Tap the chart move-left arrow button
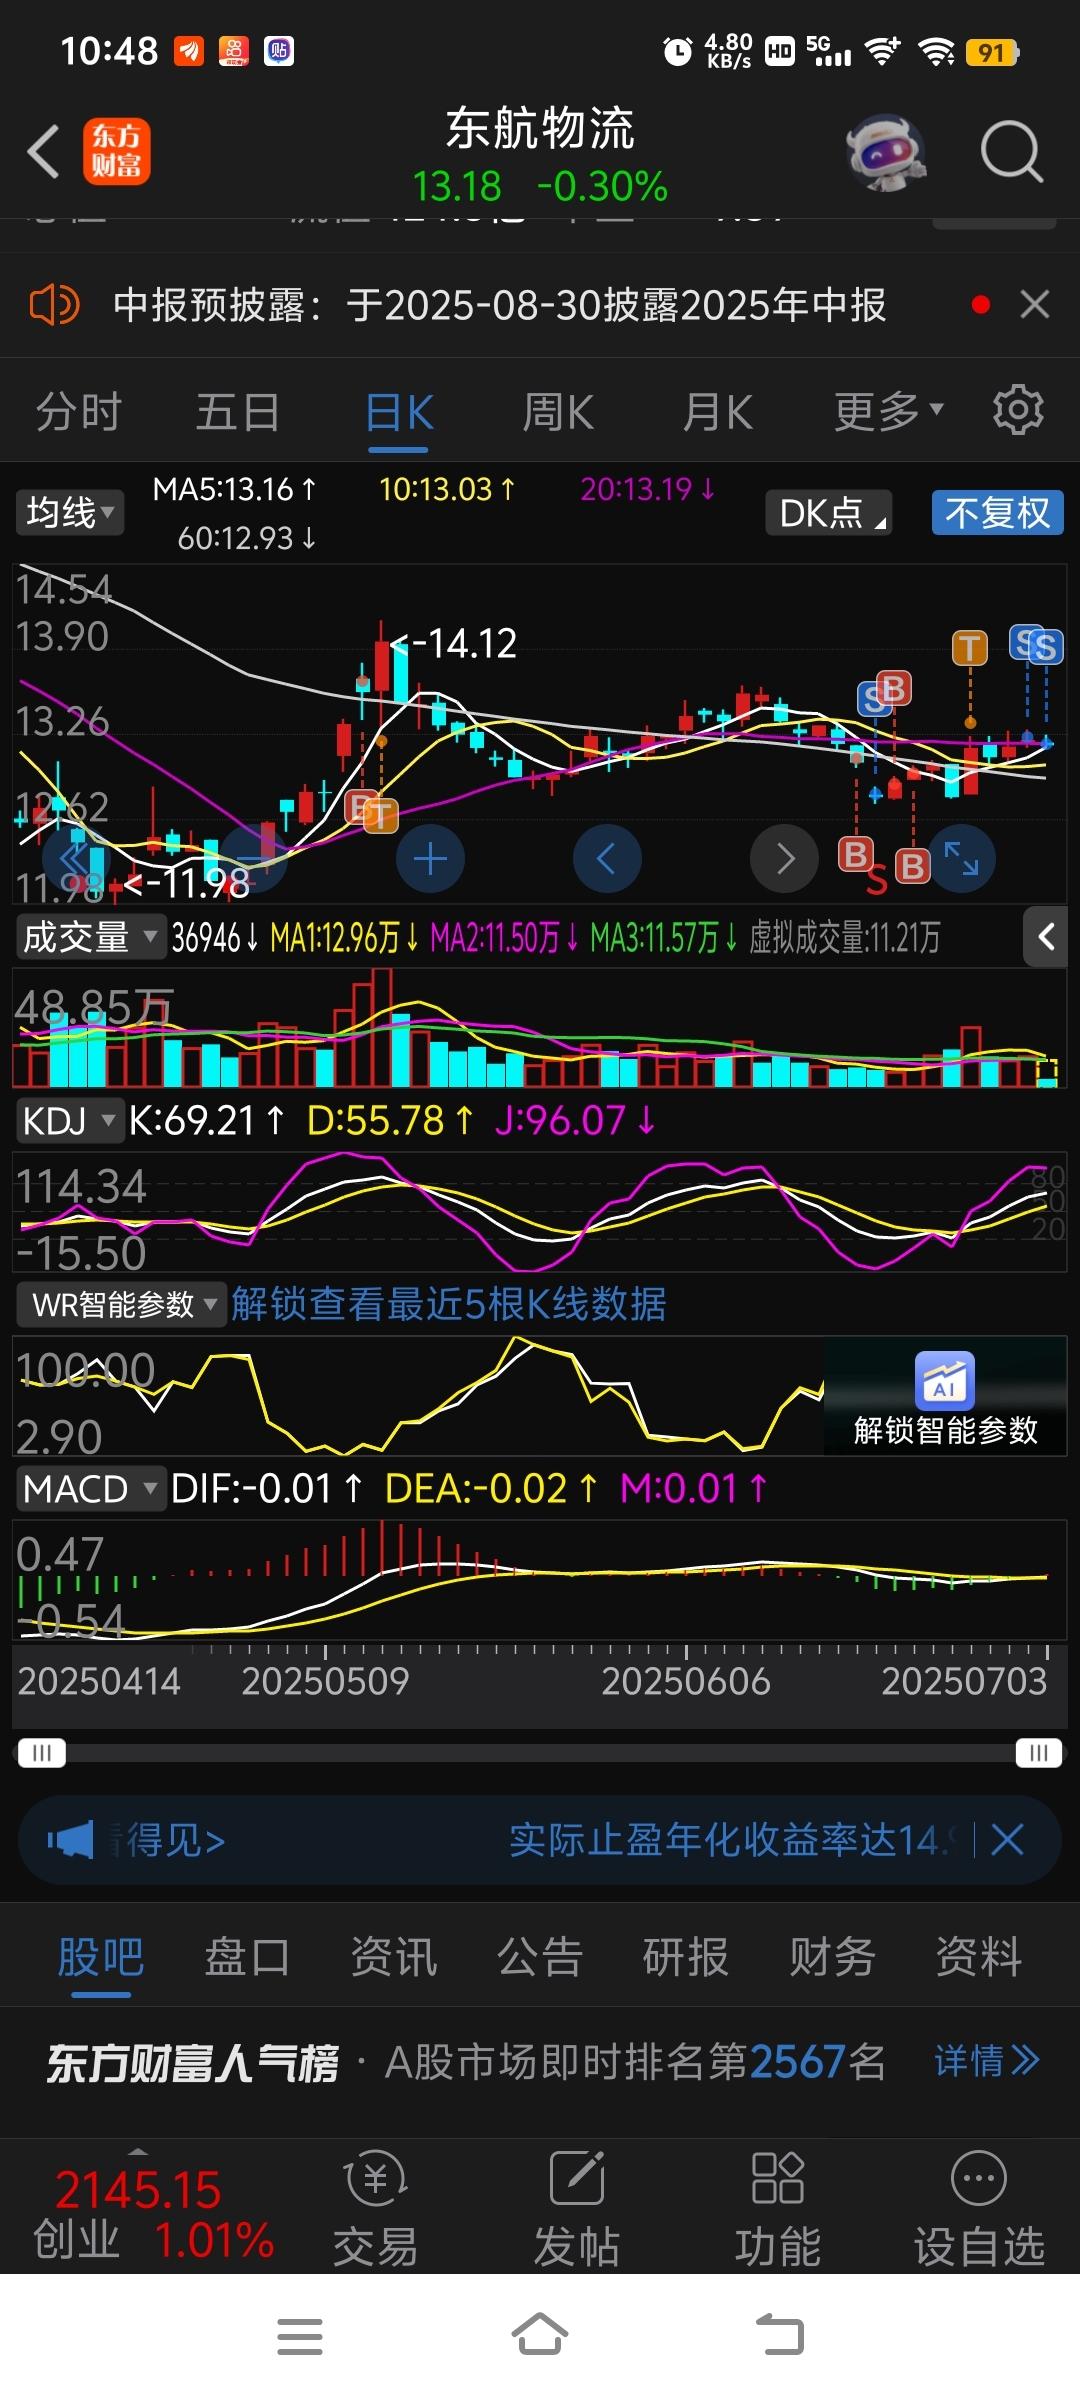Image resolution: width=1080 pixels, height=2400 pixels. [x=607, y=858]
